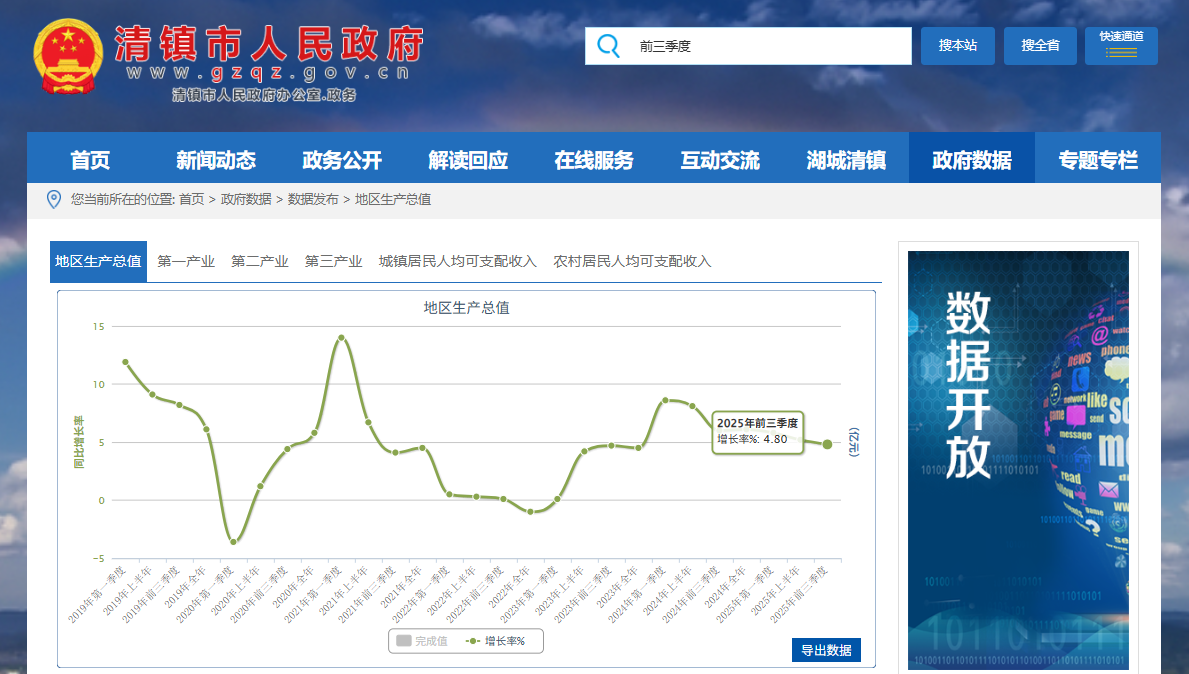
Task: Open the 数据开放 banner image
Action: click(1018, 460)
